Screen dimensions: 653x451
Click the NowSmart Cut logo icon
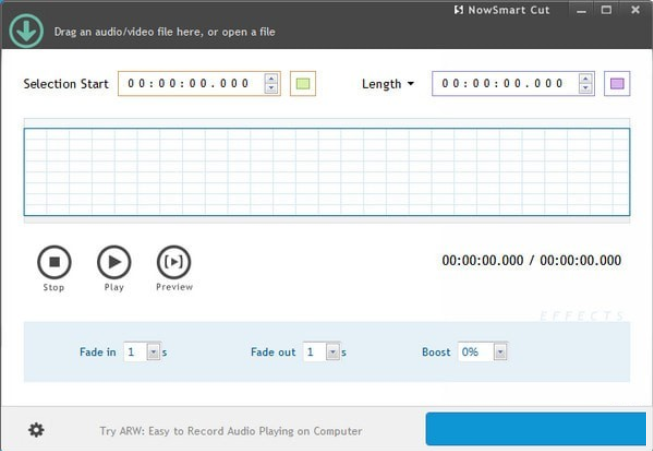point(459,10)
